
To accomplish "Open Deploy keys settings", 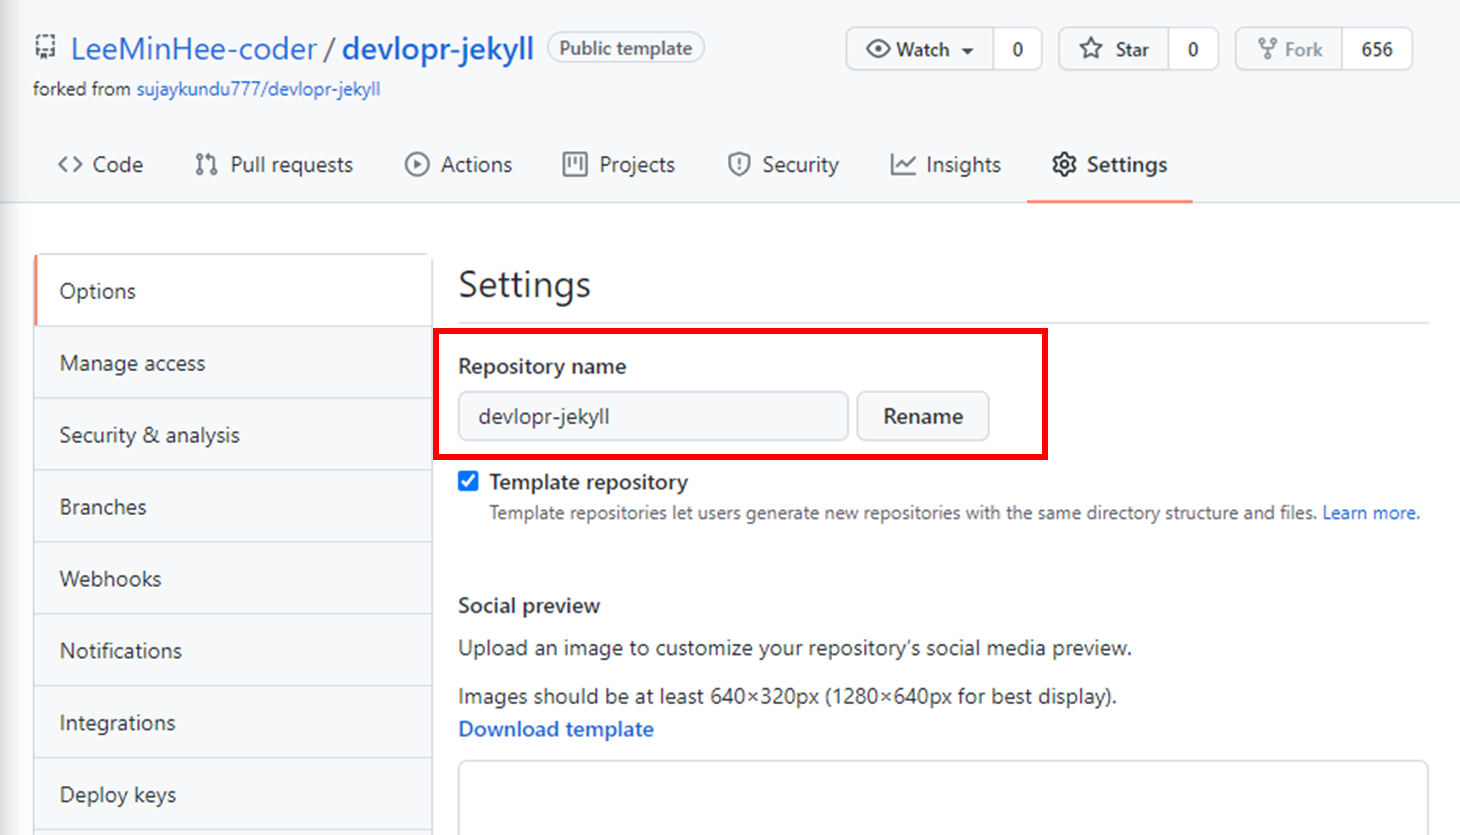I will [x=233, y=795].
